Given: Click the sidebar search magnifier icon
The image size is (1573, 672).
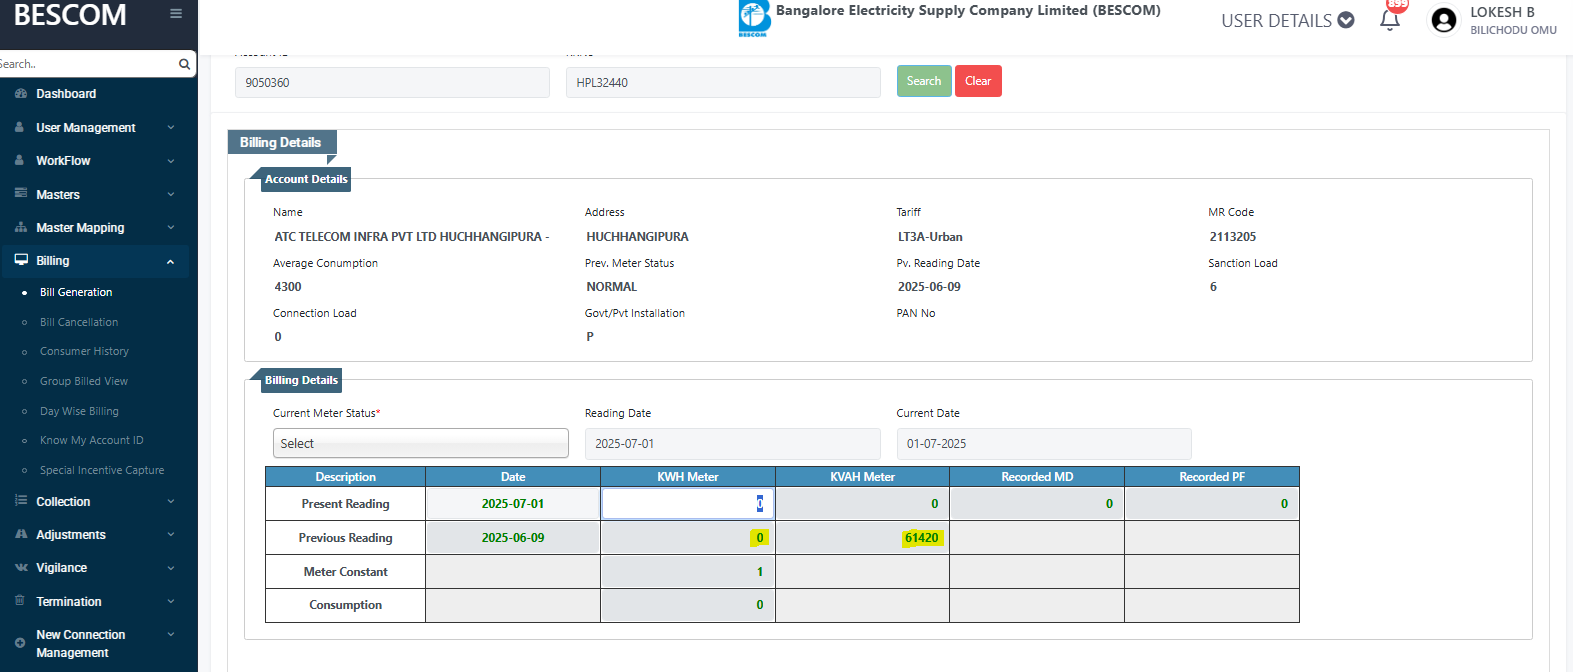Looking at the screenshot, I should (x=184, y=64).
